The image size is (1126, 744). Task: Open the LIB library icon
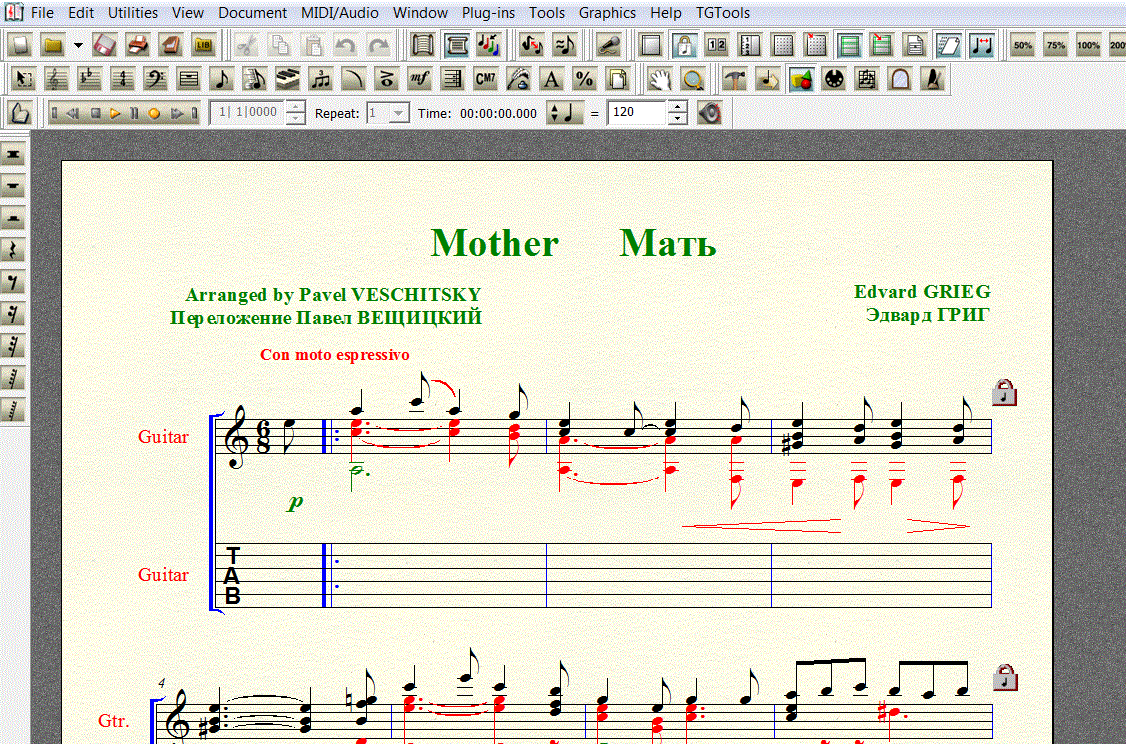pos(203,45)
